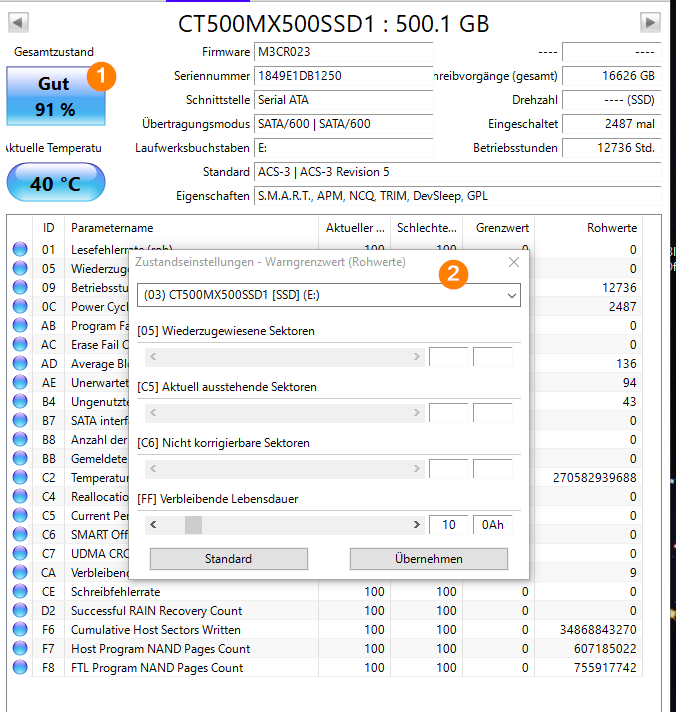The height and width of the screenshot is (712, 676).
Task: Increase Verbleibende Lebensdauer with right arrow
Action: [x=416, y=525]
